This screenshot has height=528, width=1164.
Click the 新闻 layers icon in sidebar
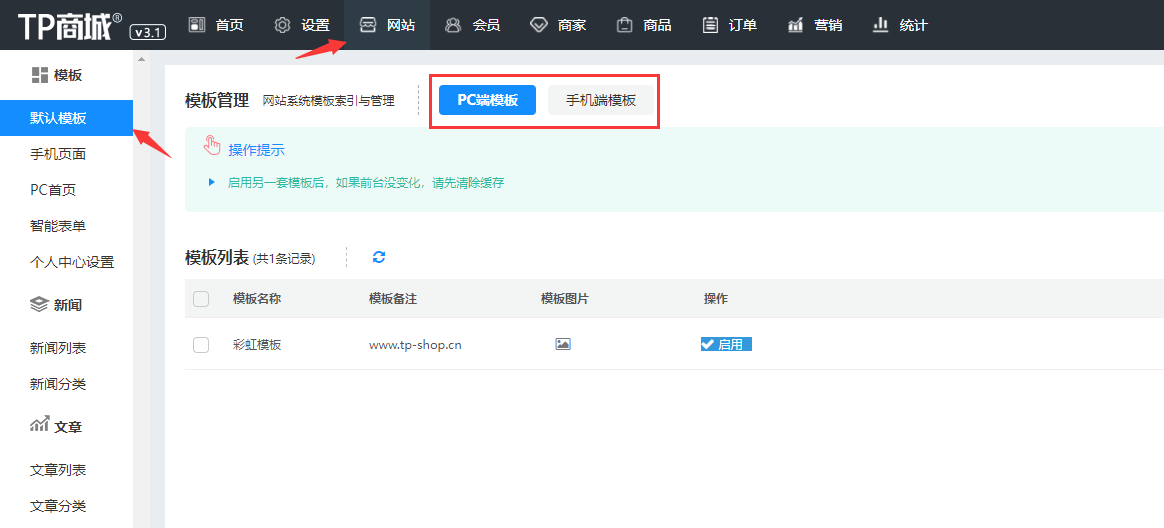pos(40,304)
